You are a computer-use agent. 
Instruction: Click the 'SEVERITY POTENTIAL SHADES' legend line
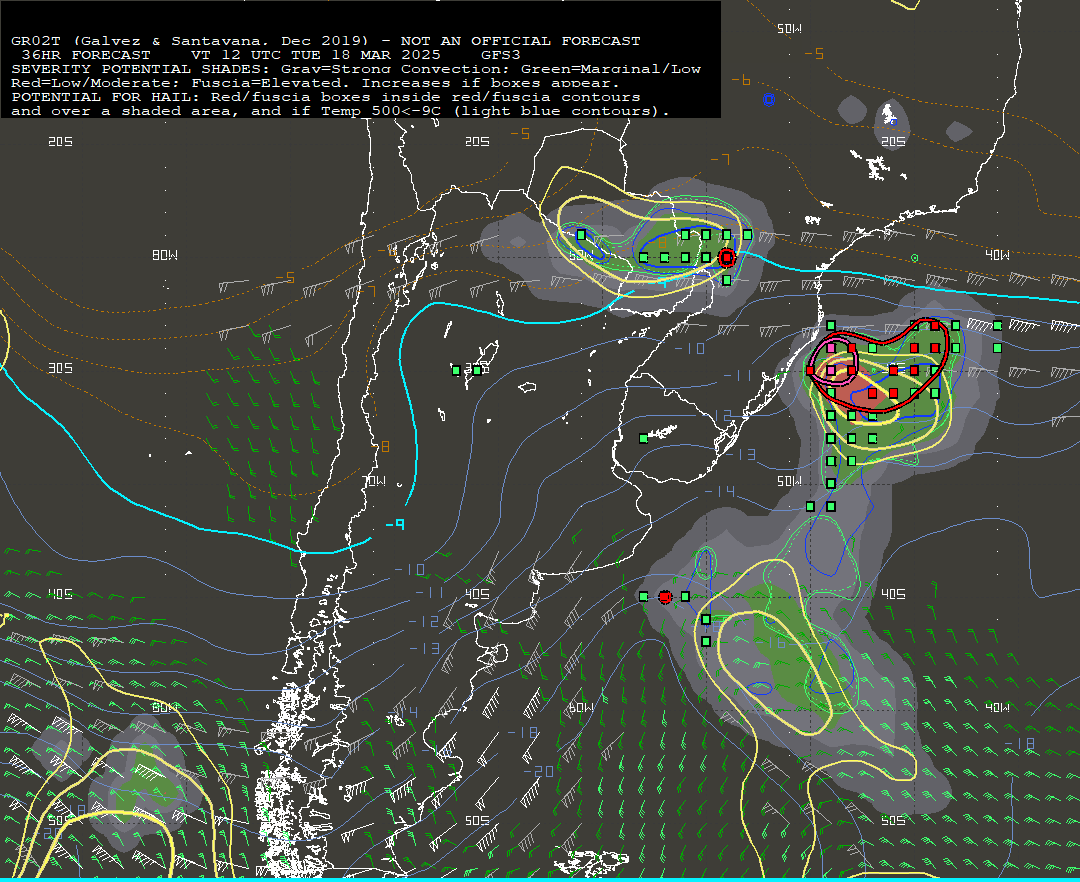[356, 69]
